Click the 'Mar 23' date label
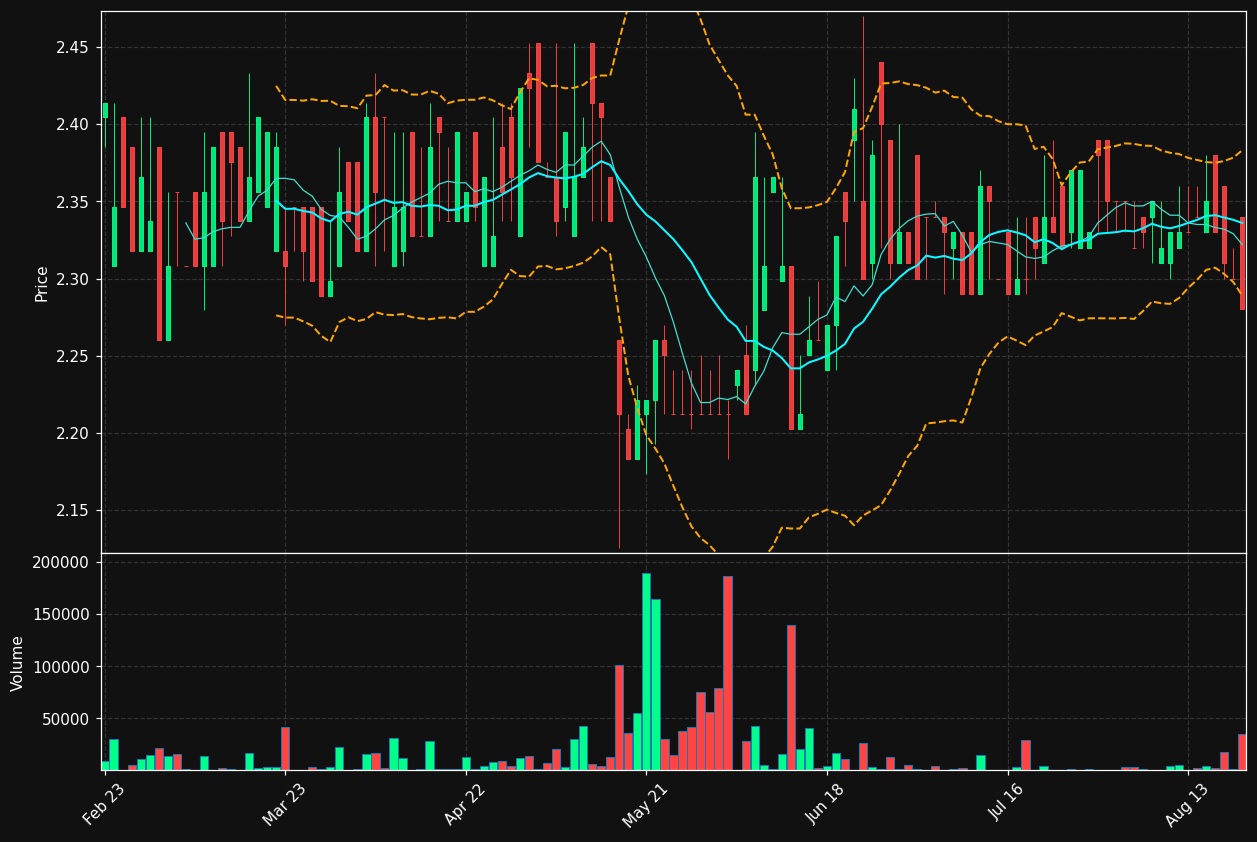The height and width of the screenshot is (842, 1257). [x=285, y=804]
